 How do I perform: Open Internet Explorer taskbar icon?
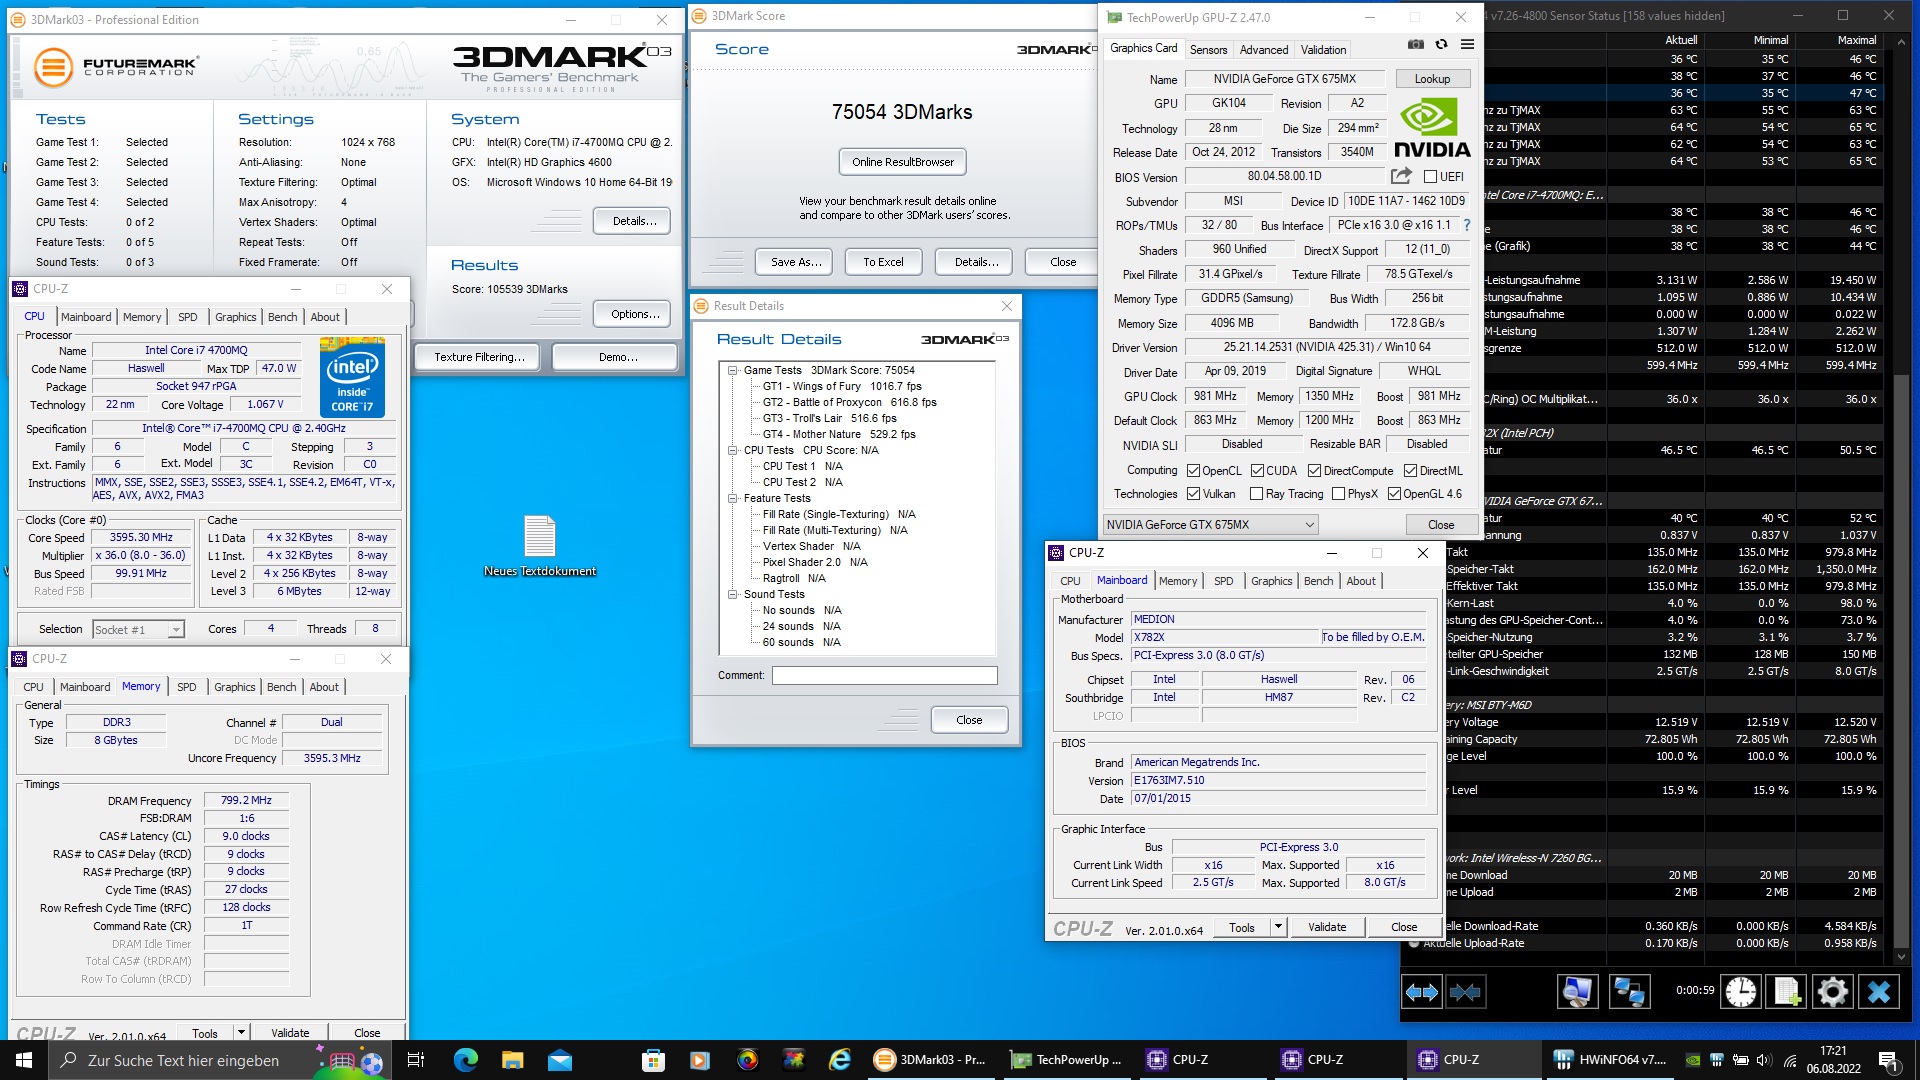(x=840, y=1060)
